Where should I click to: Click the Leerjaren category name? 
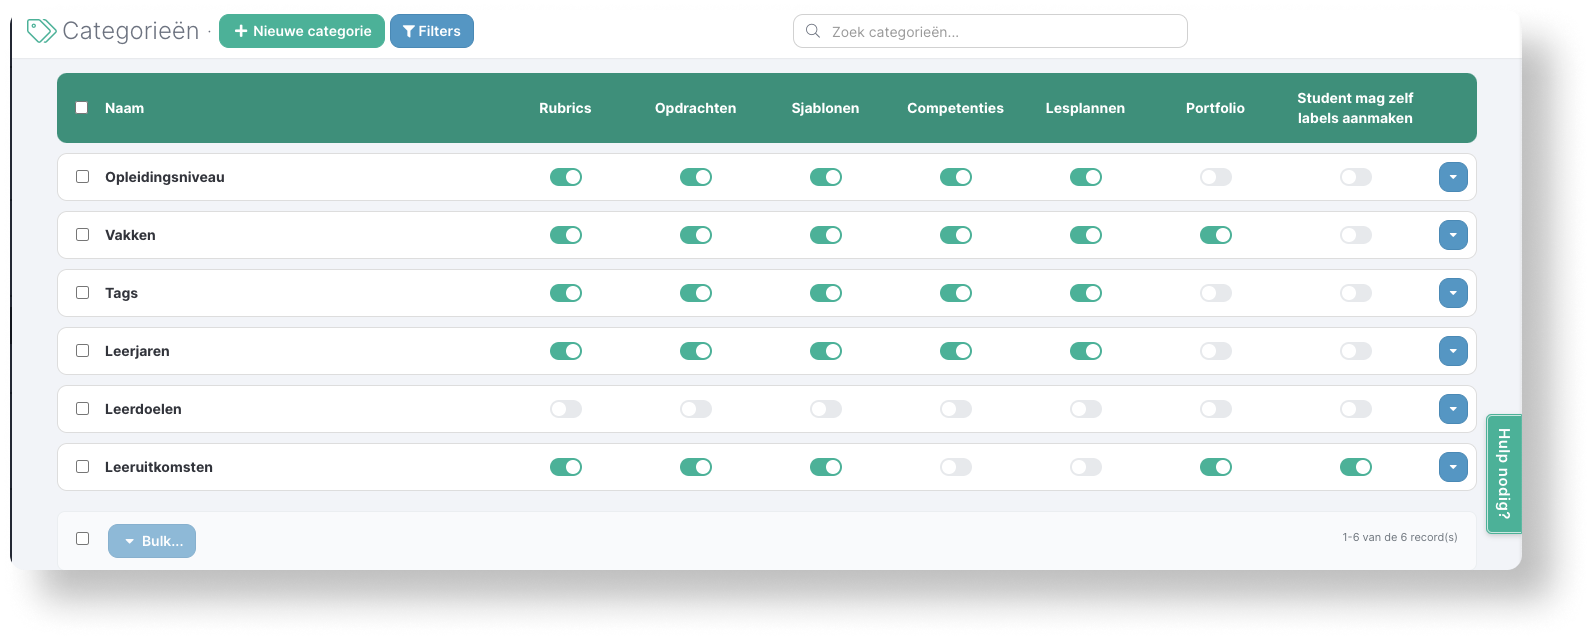pyautogui.click(x=137, y=351)
